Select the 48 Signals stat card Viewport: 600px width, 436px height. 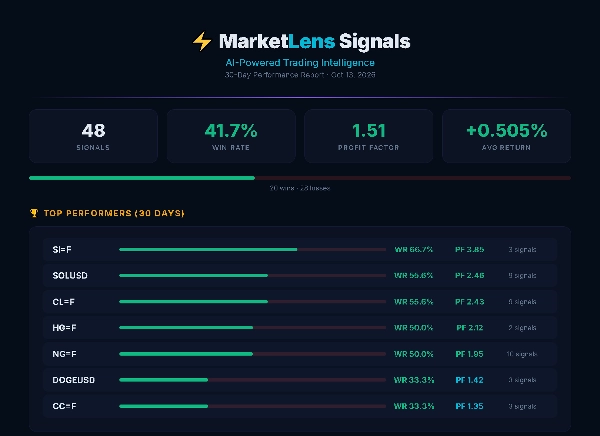(x=93, y=136)
